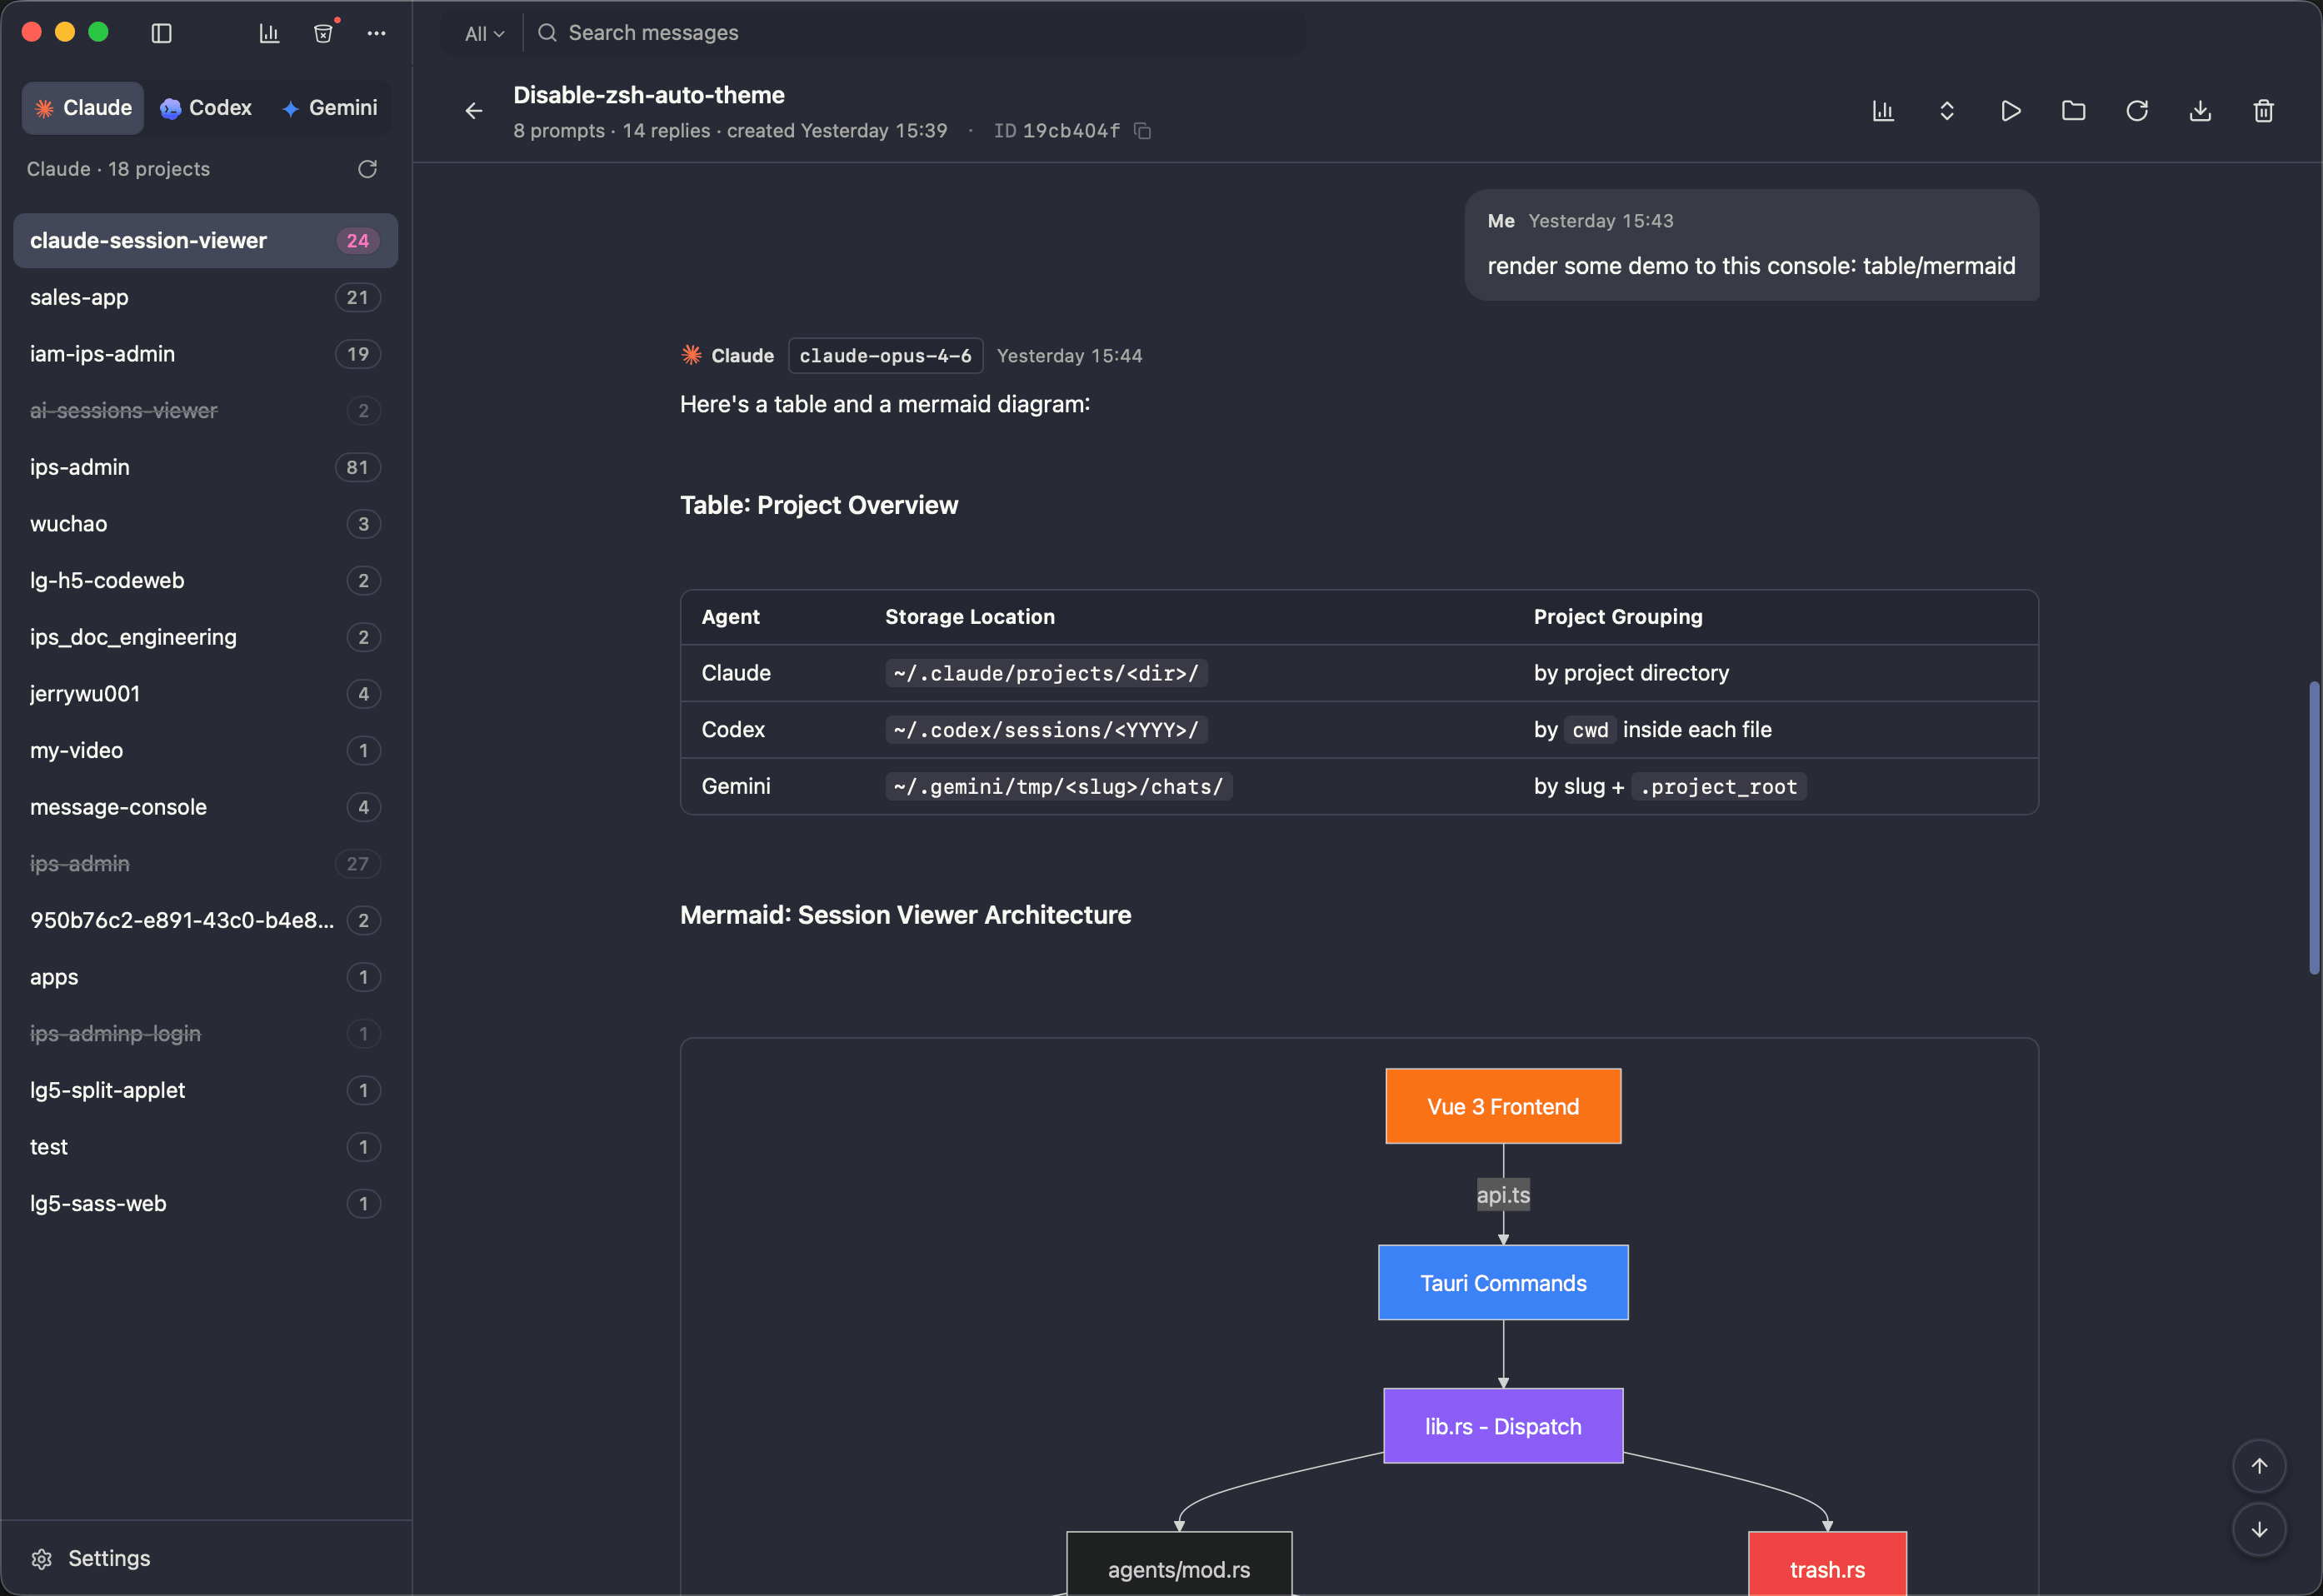Select the my-video project

click(x=205, y=751)
